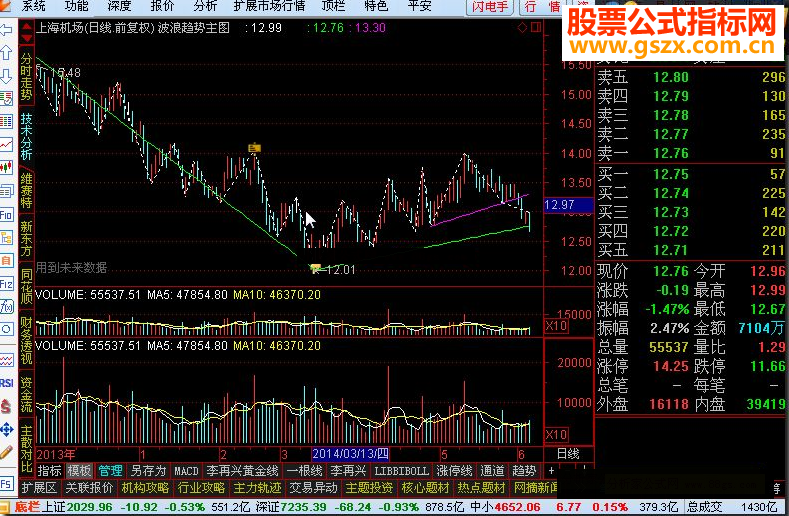
Task: Select the MACD indicator tab
Action: tap(186, 471)
